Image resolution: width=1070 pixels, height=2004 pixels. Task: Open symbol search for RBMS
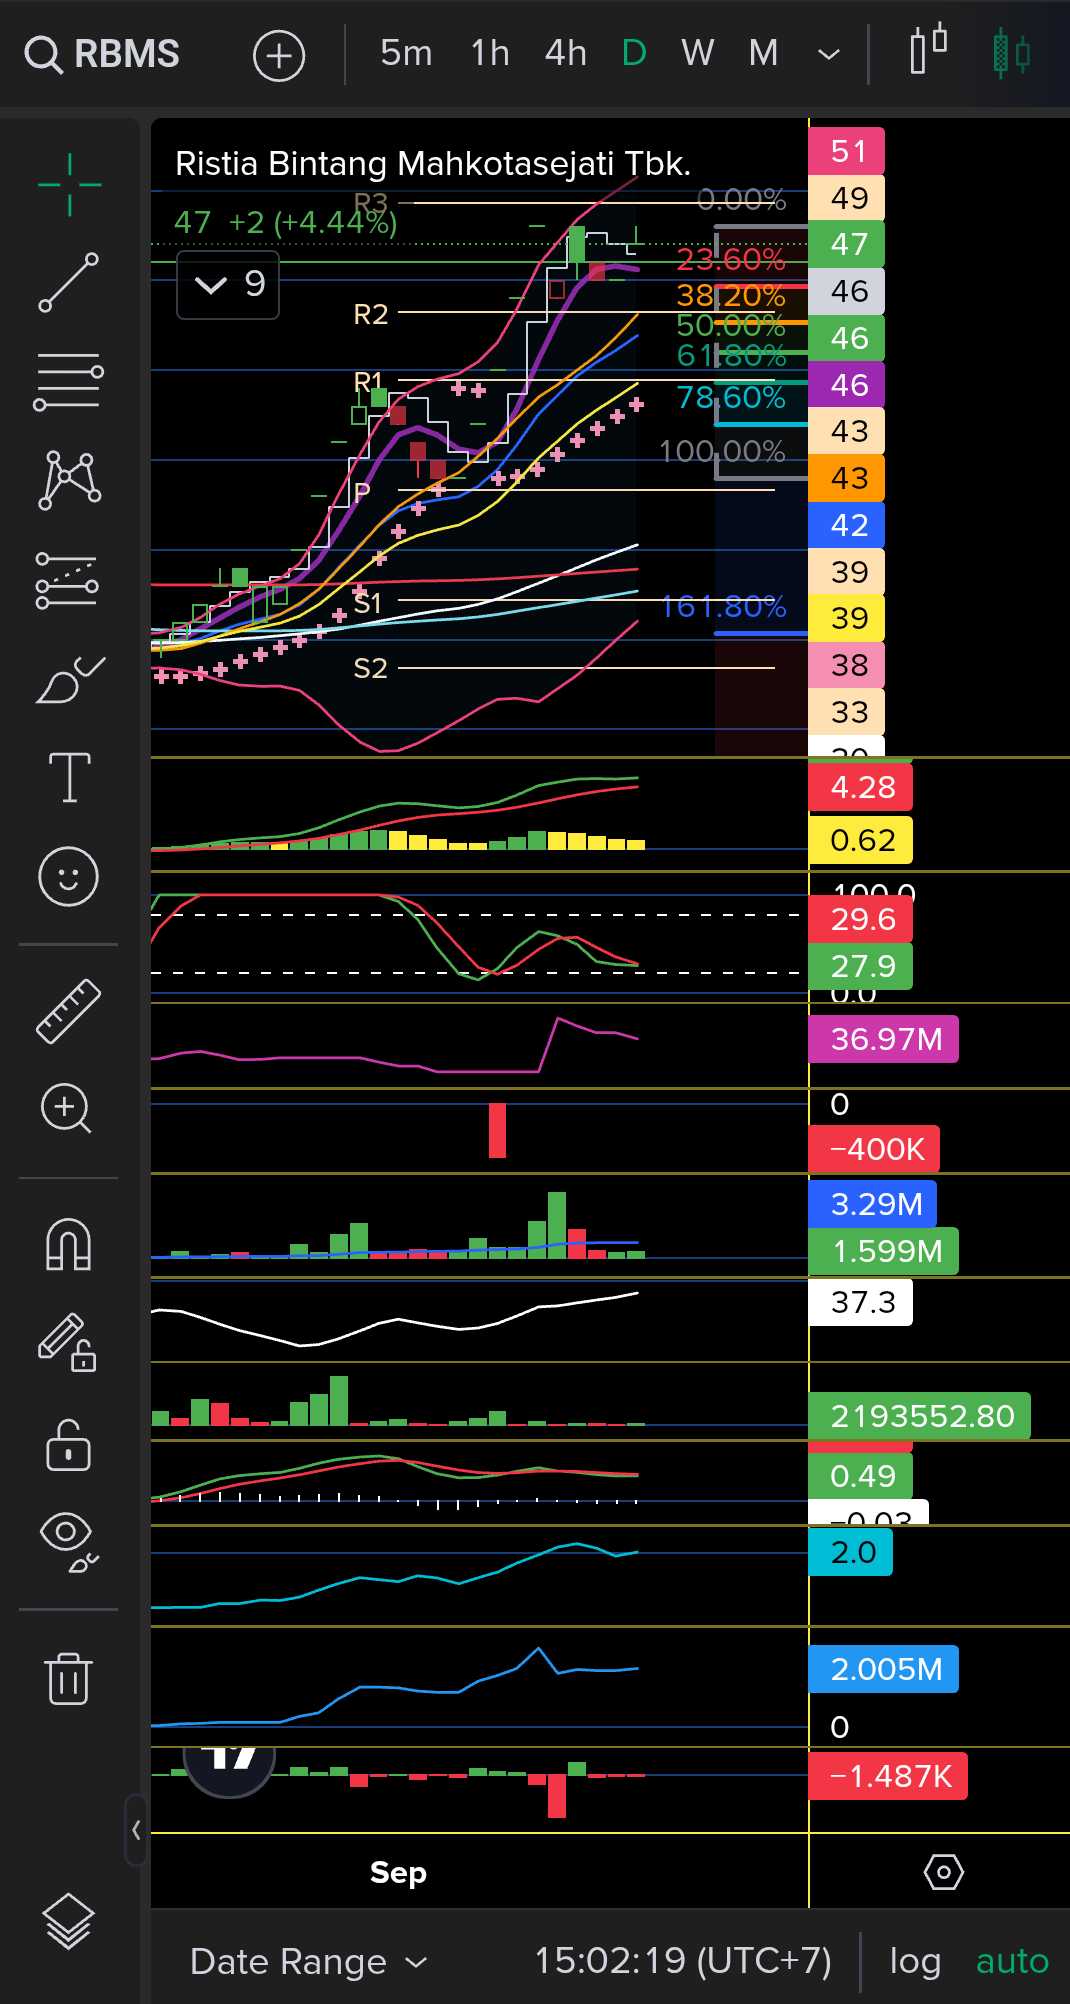[102, 54]
